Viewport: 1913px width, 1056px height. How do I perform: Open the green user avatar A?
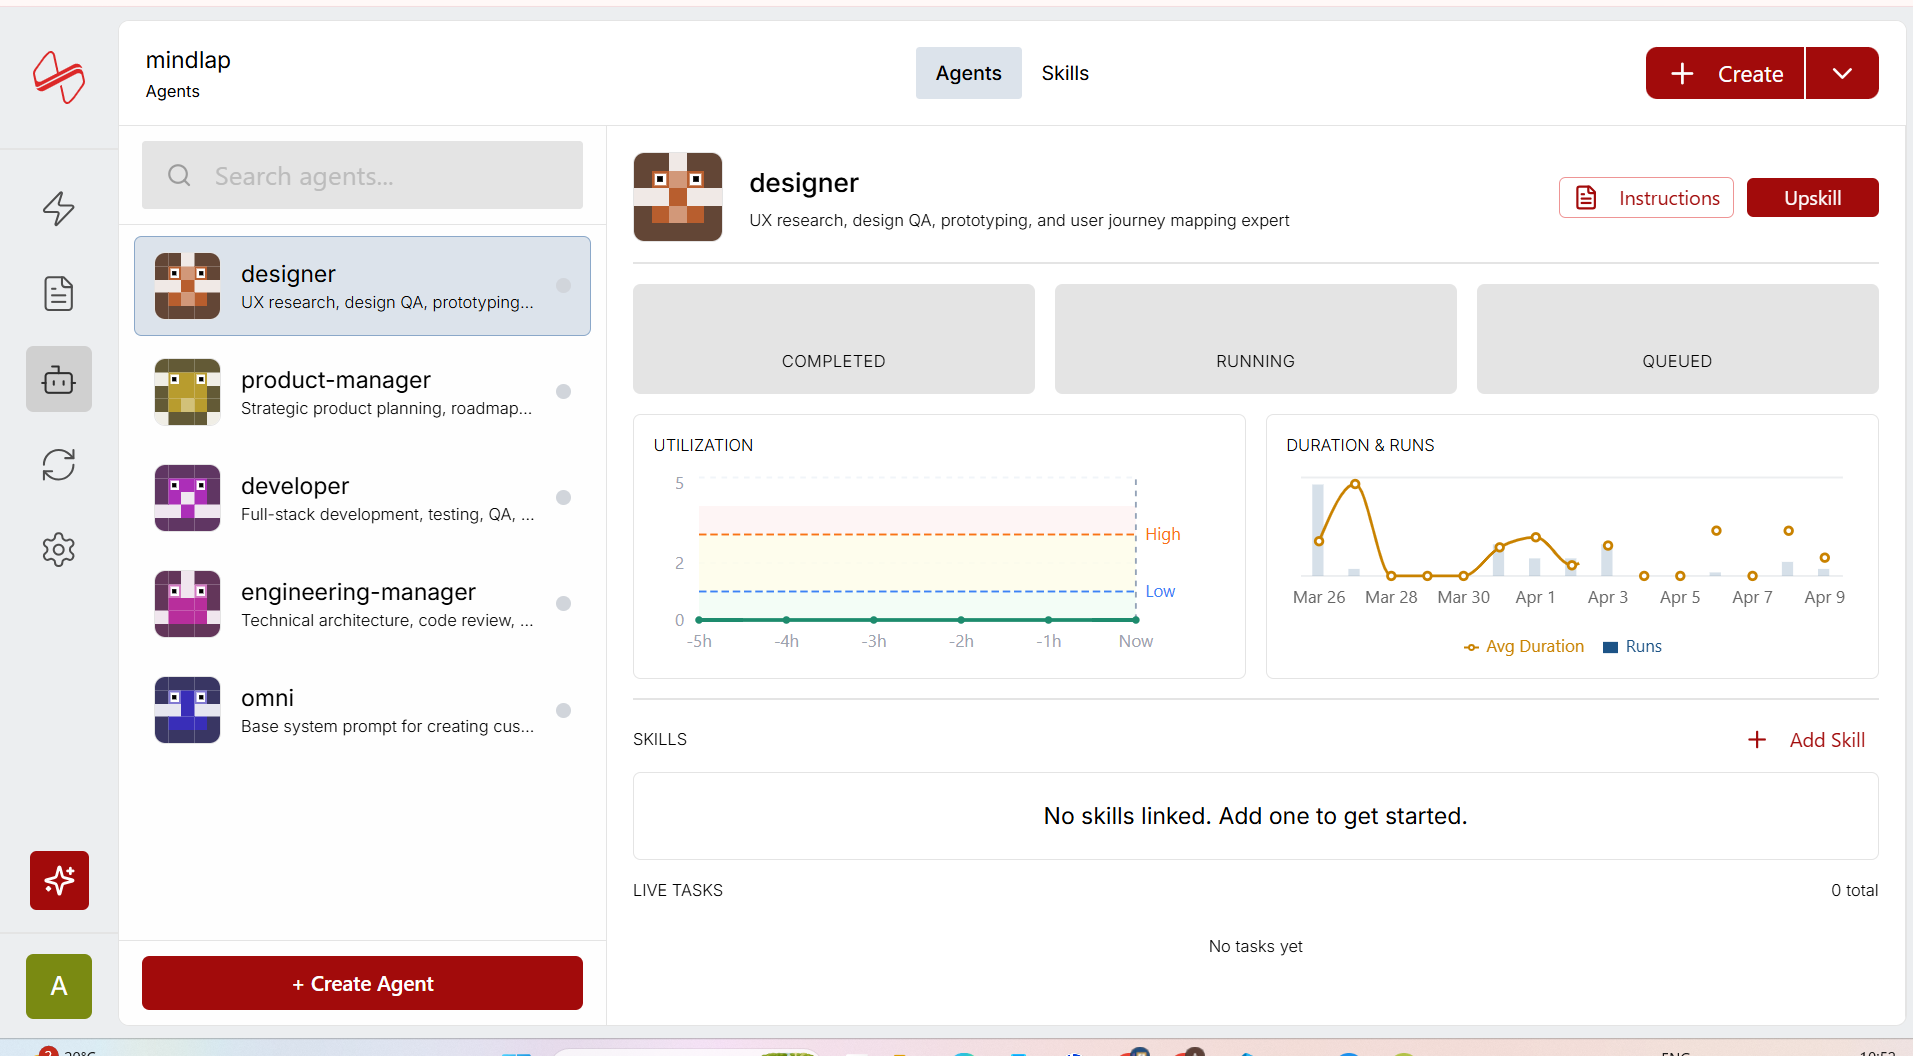[59, 986]
